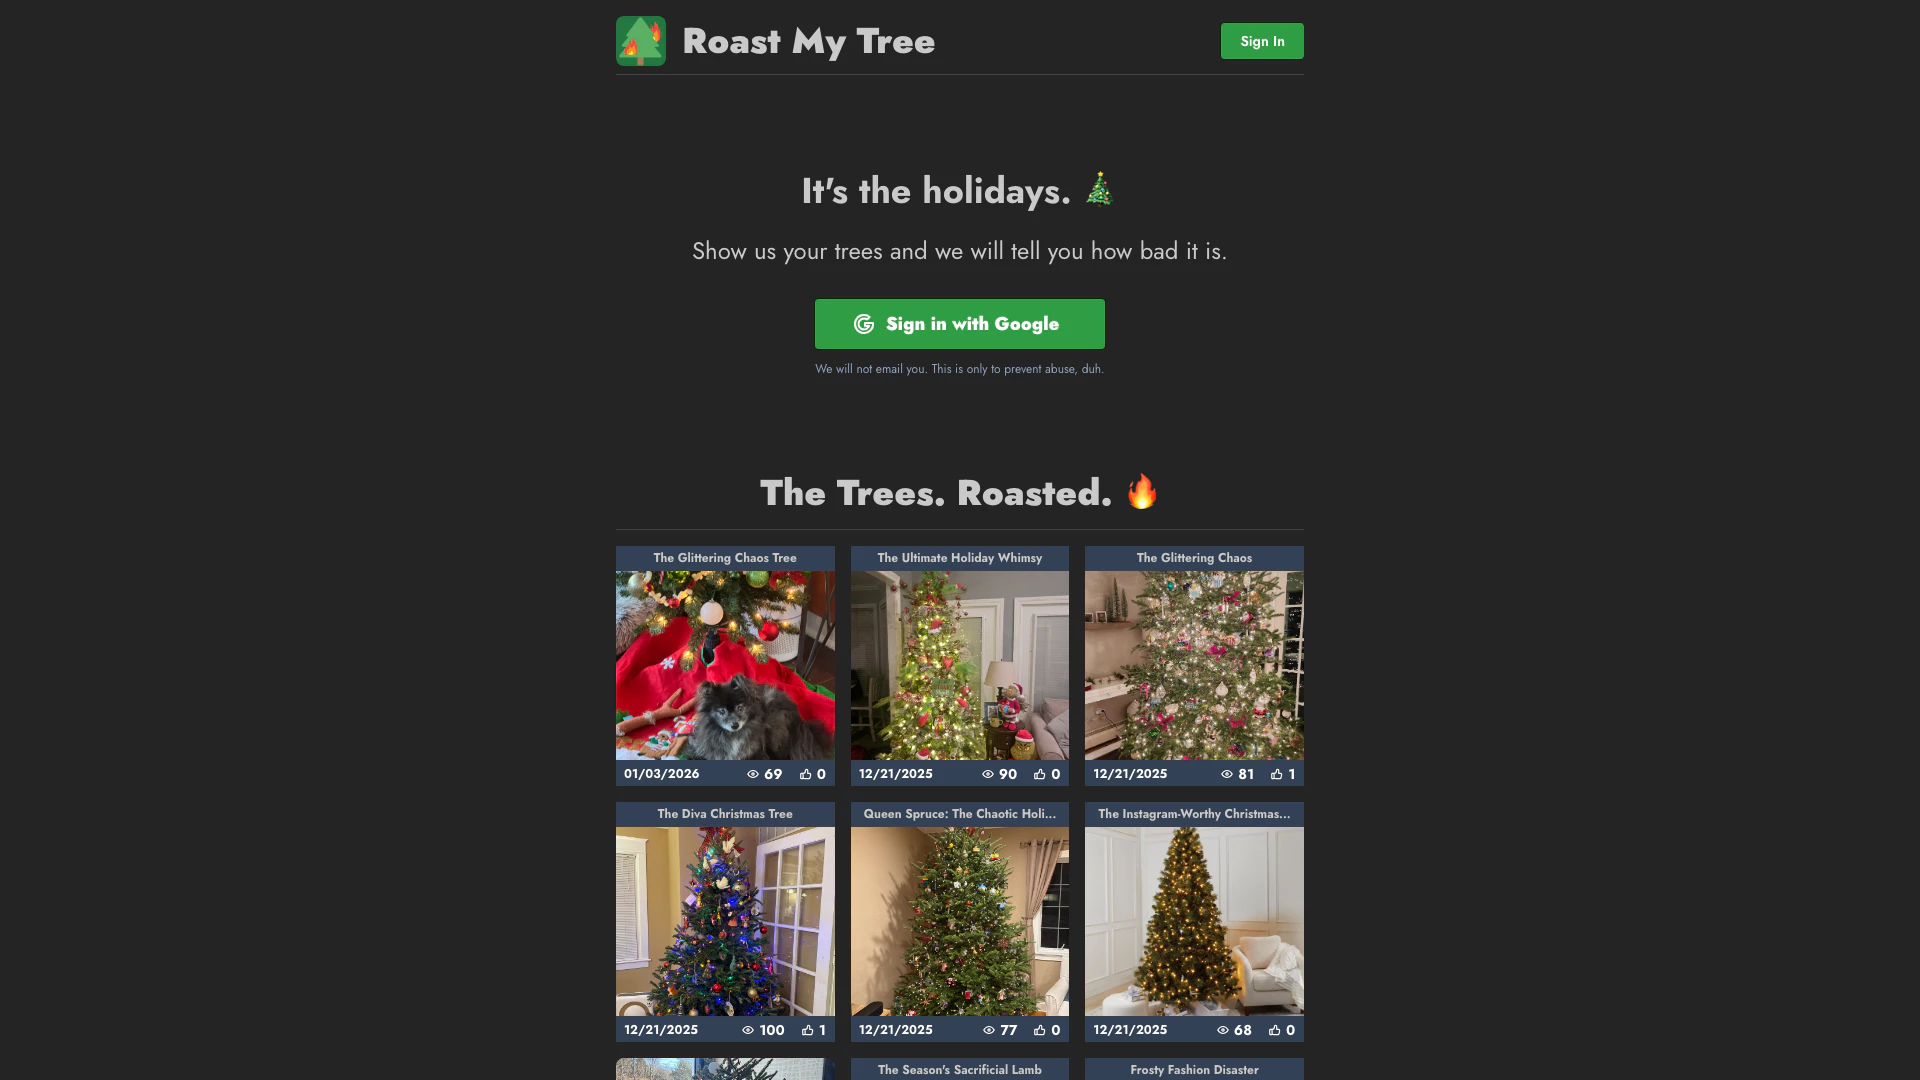Click the thumbs-up icon on The Glittering Chaos Tree
Viewport: 1920px width, 1080px height.
coord(806,774)
